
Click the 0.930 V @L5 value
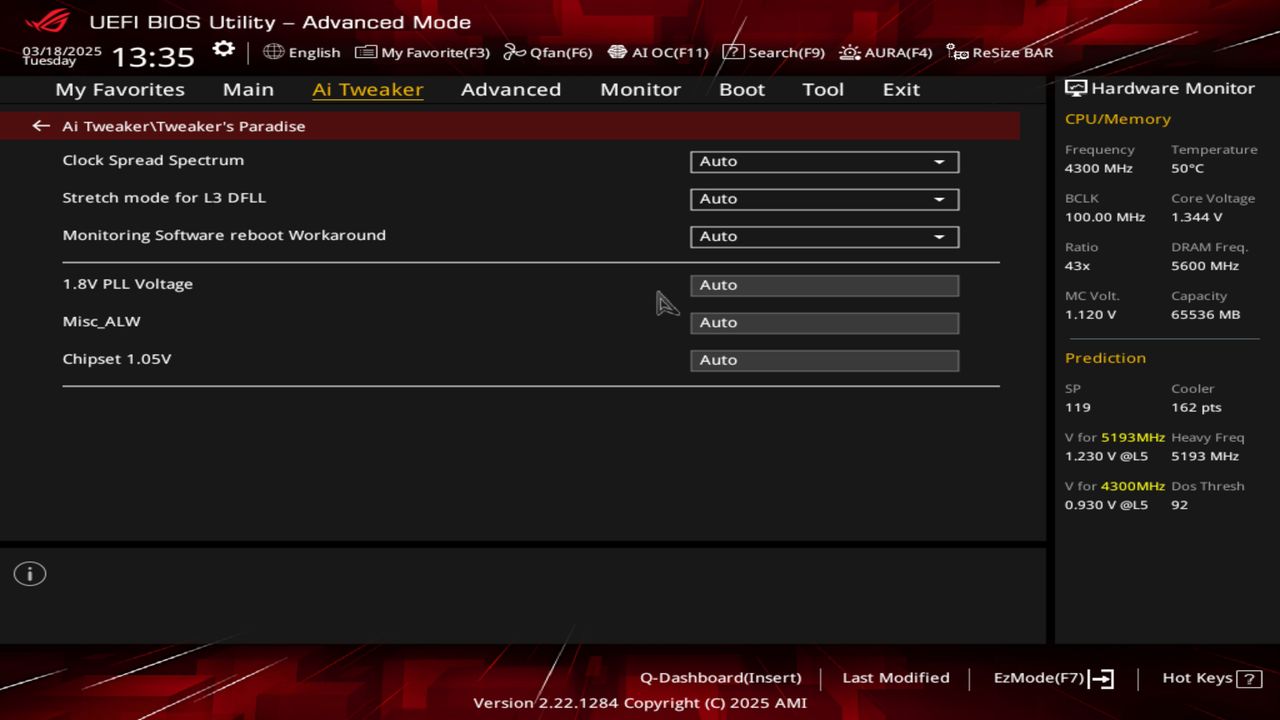(1107, 506)
